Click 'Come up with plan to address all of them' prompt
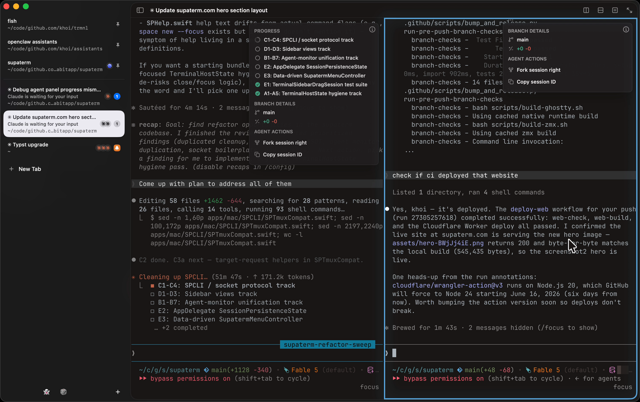The image size is (640, 402). click(215, 184)
